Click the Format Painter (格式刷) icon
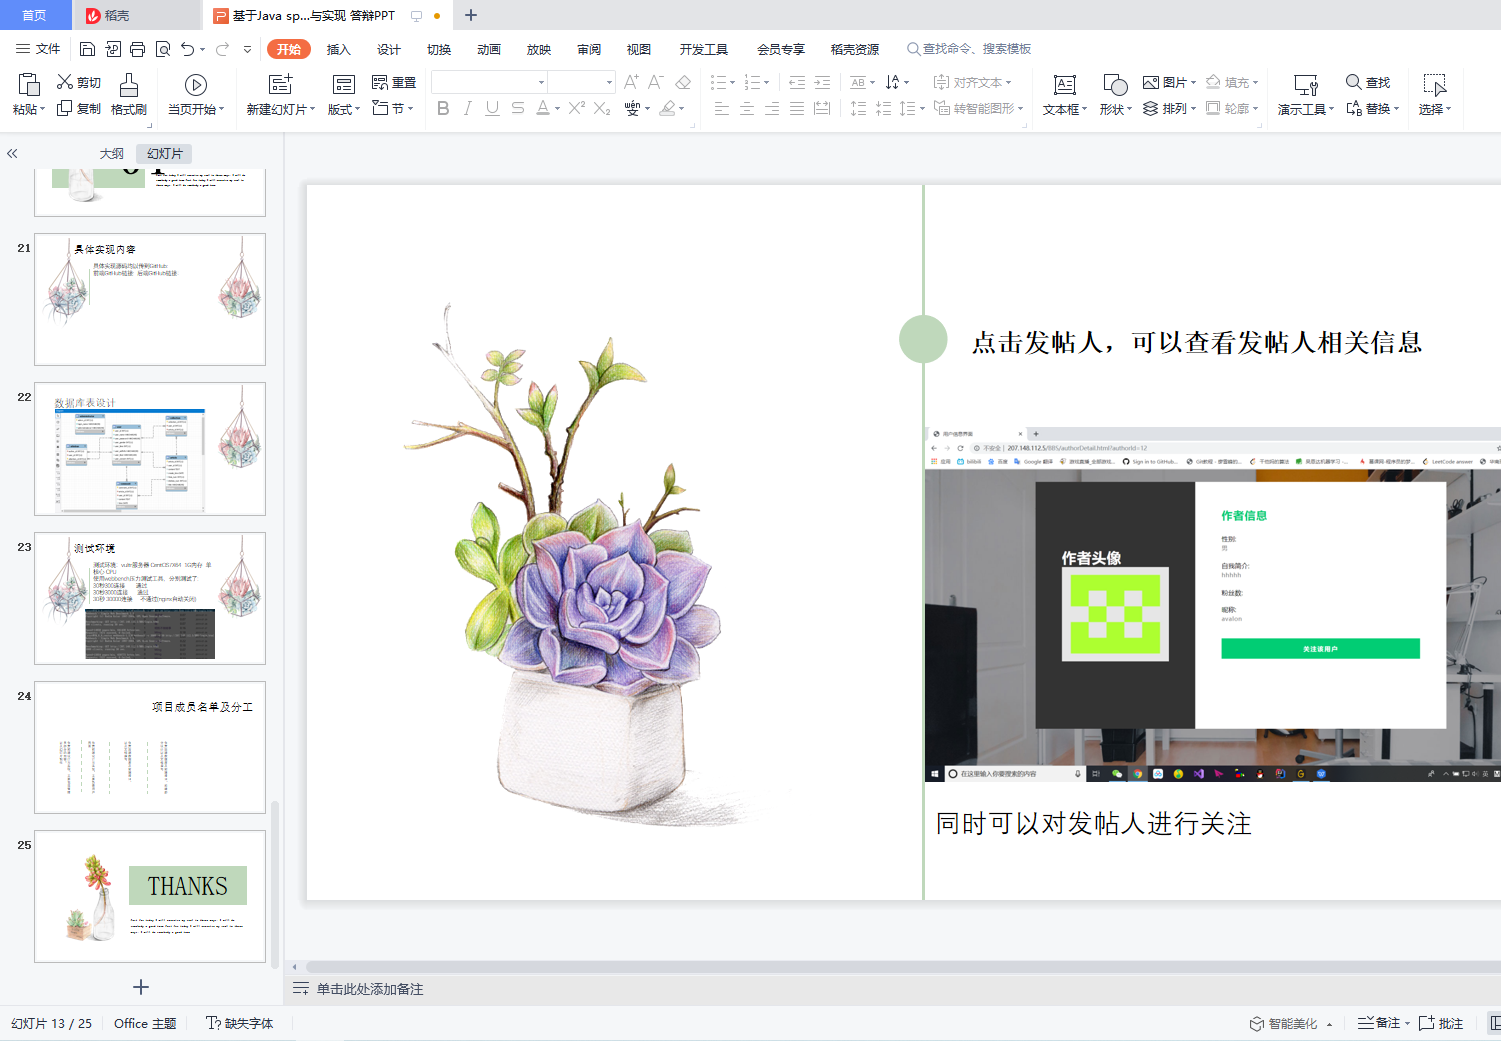 [129, 84]
